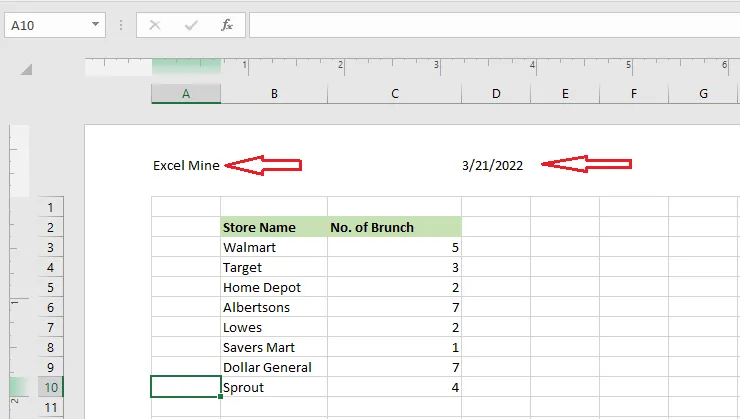Click the Cancel X icon in formula bar

154,25
